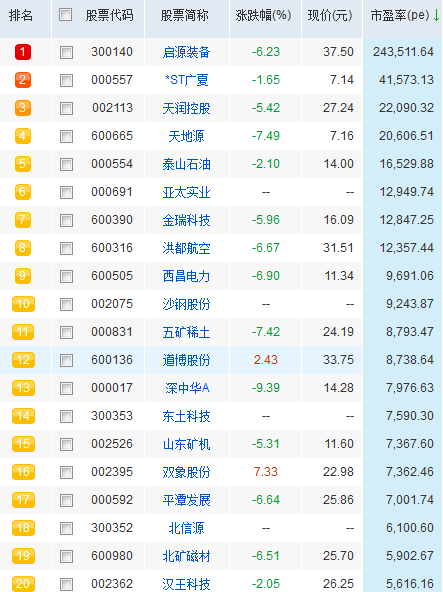Click the PE value 6,100.60

tap(410, 527)
